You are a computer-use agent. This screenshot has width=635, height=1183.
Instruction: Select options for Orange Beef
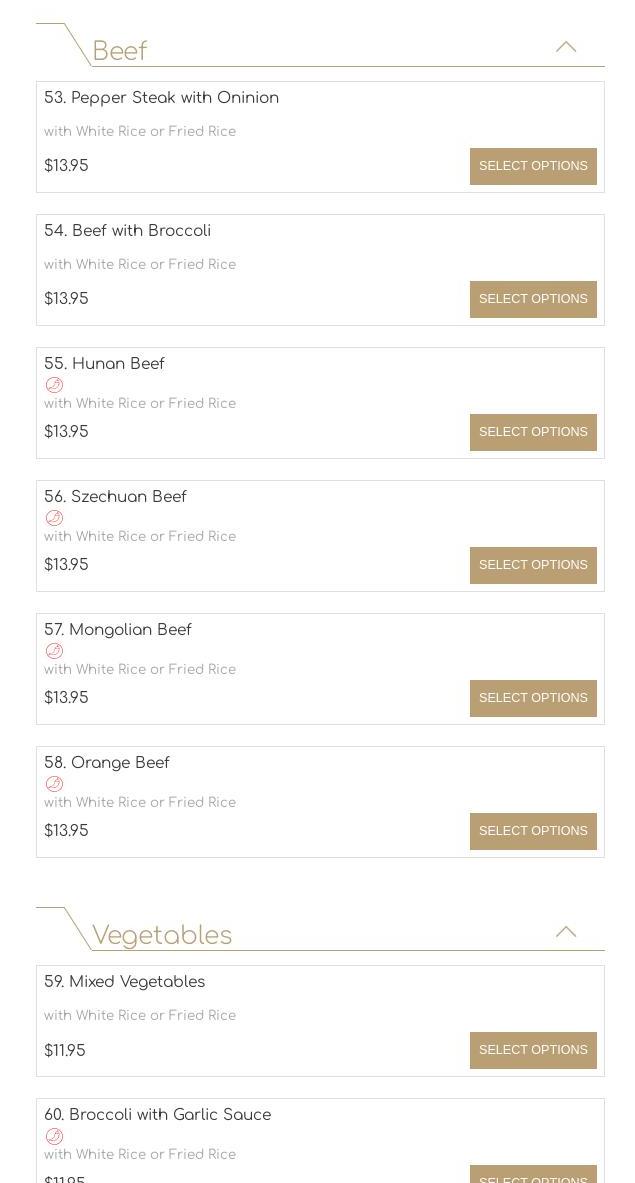click(x=533, y=831)
